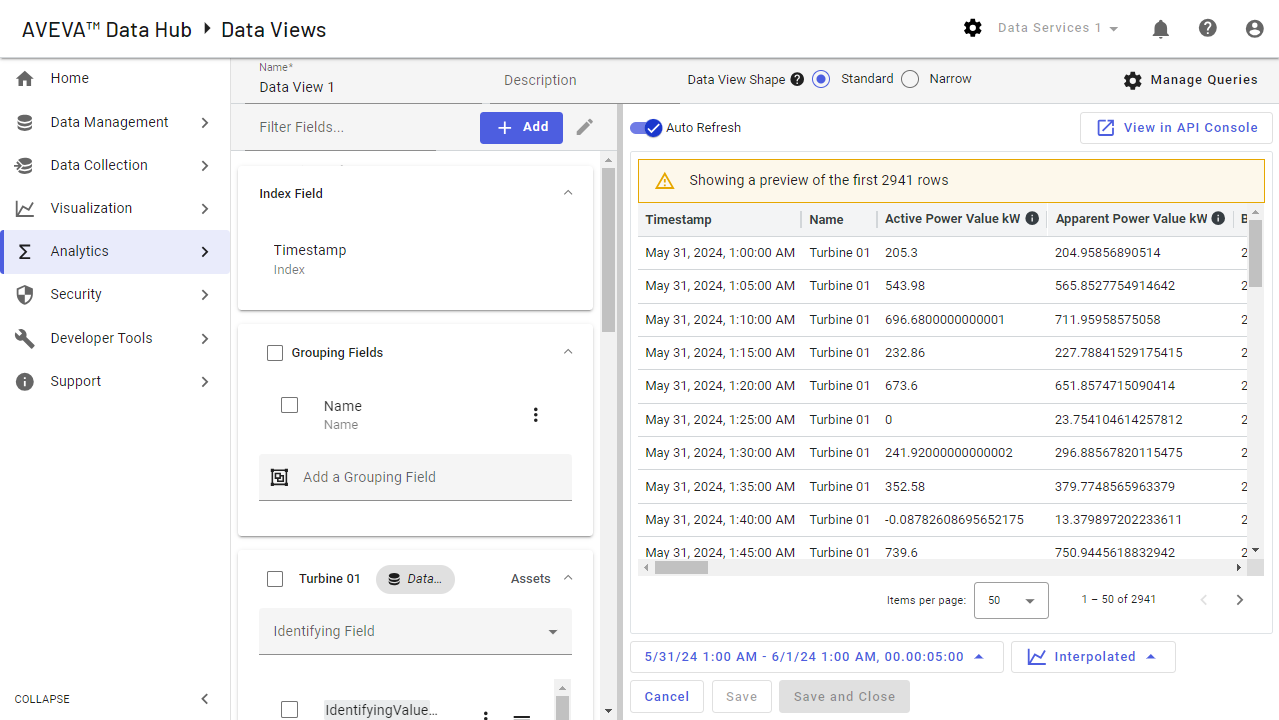Screen dimensions: 1279x720
Task: Open the help question mark in header
Action: tap(1208, 28)
